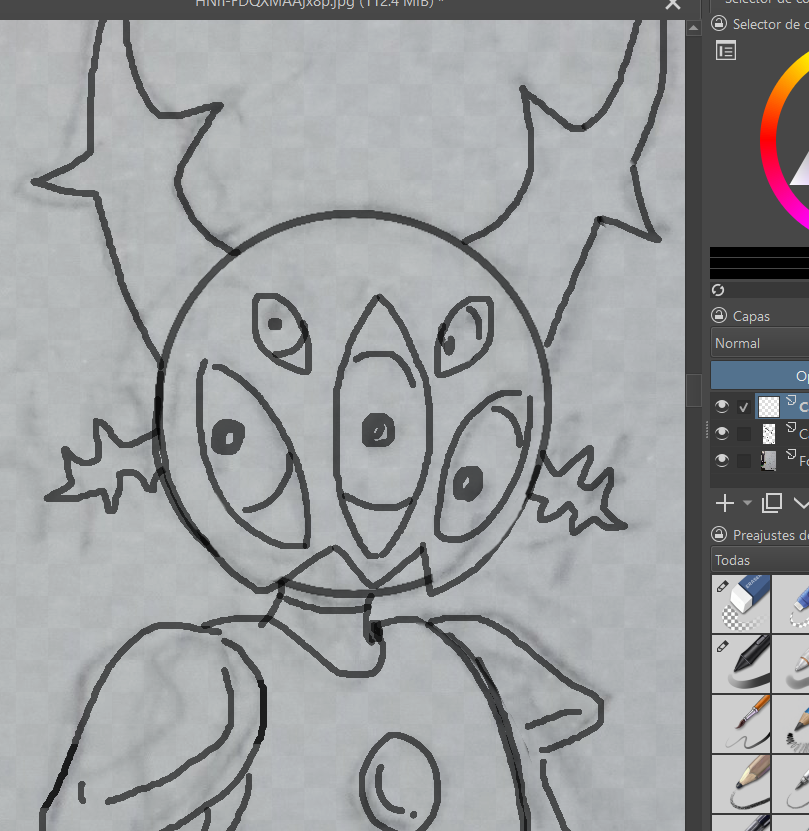Hide the middle speckled layer
809x831 pixels.
[x=722, y=434]
